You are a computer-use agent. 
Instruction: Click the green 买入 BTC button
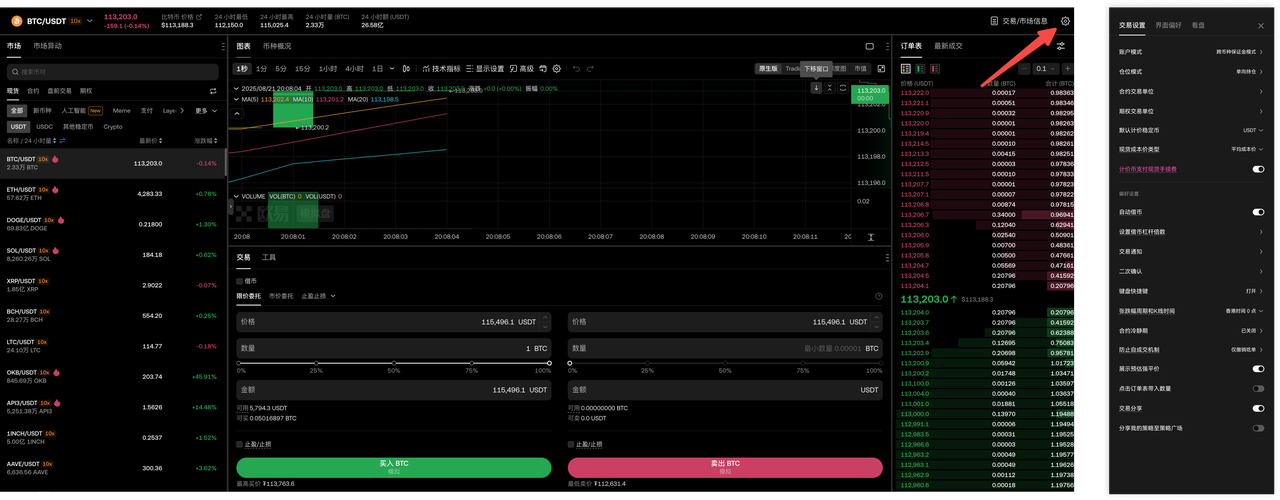pyautogui.click(x=394, y=467)
